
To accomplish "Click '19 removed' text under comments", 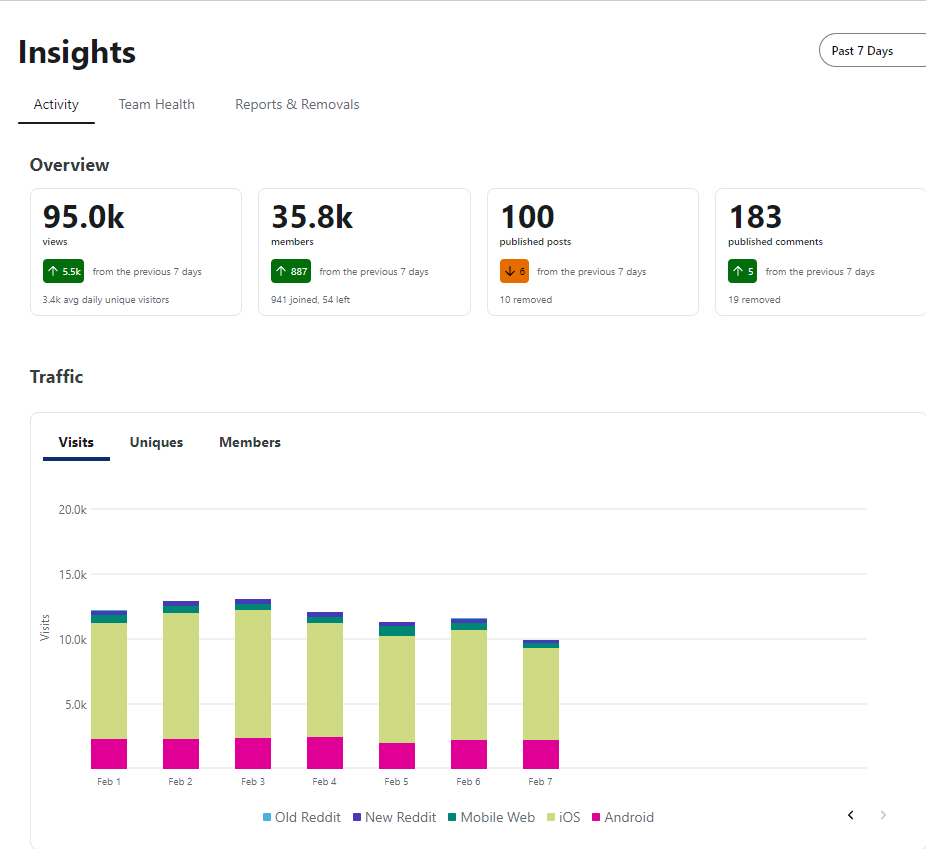I will 754,300.
